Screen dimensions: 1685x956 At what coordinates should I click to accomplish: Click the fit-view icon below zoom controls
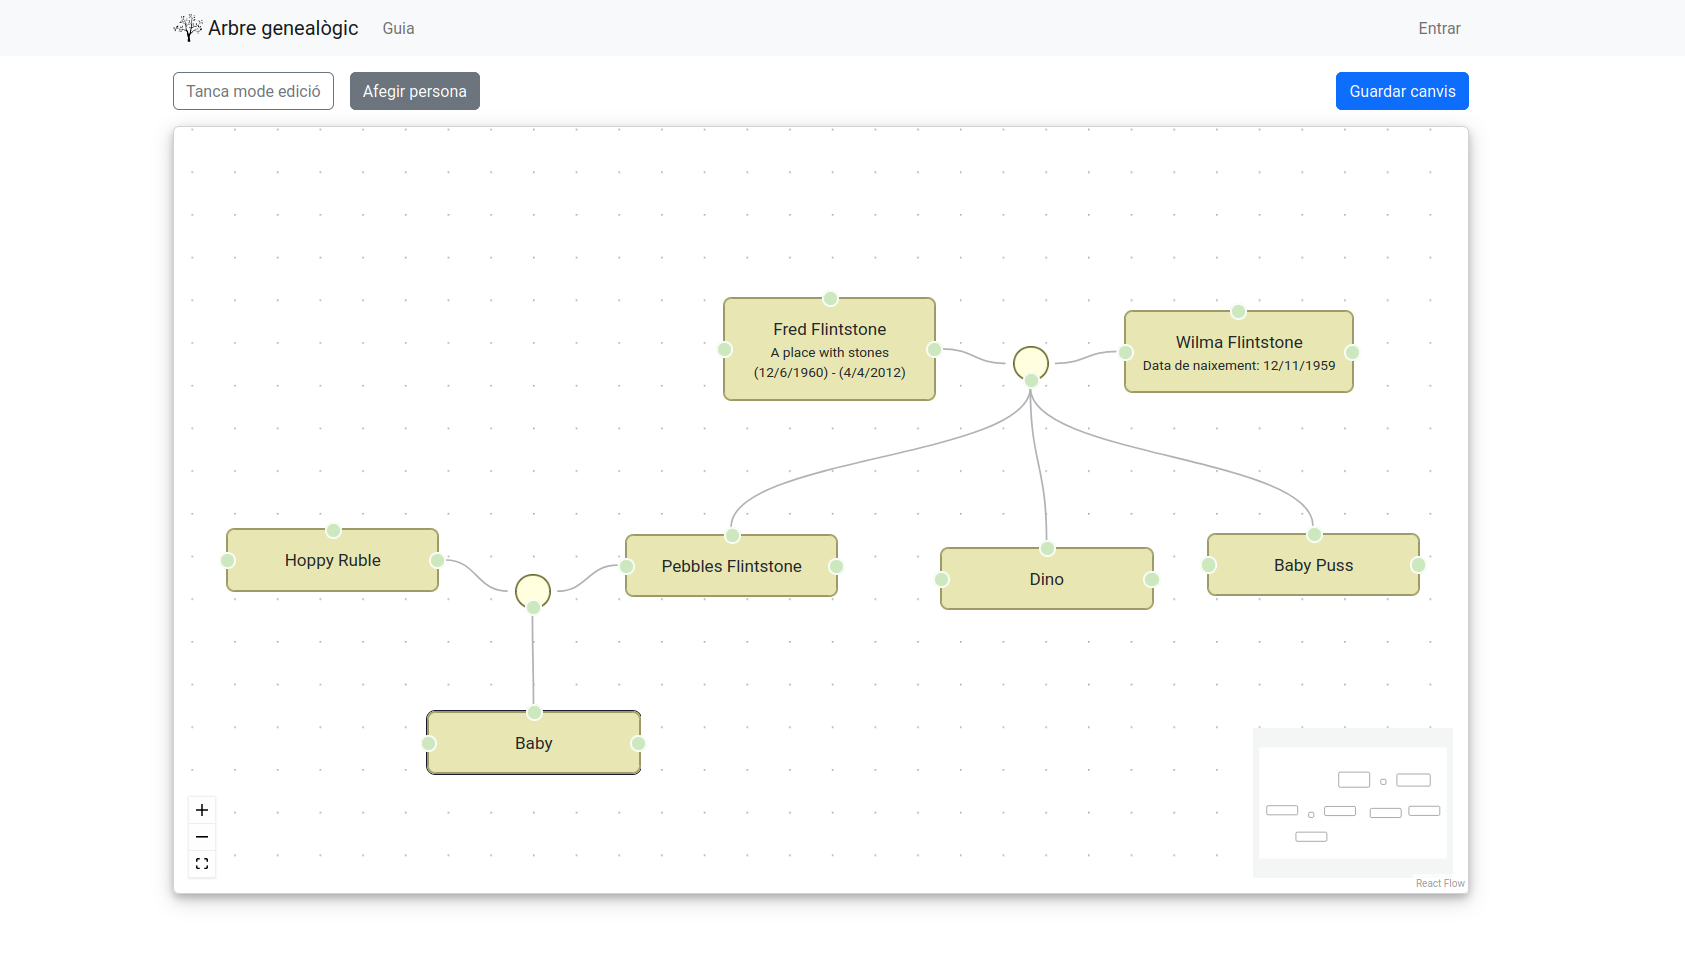(x=201, y=863)
